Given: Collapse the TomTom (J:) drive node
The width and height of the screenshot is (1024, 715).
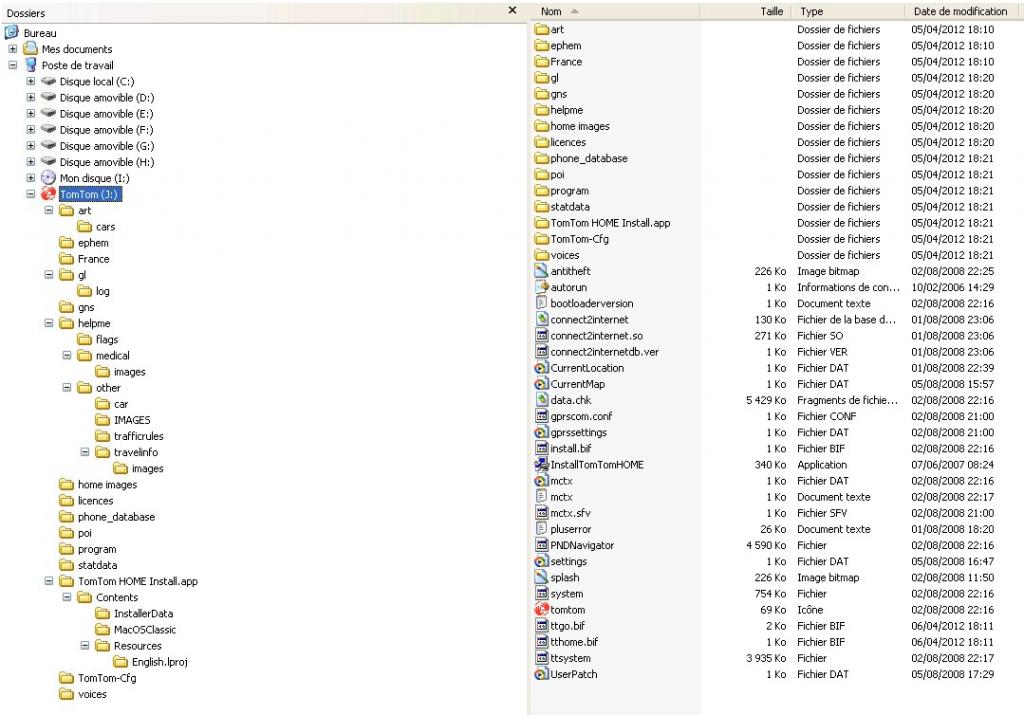Looking at the screenshot, I should click(x=31, y=194).
